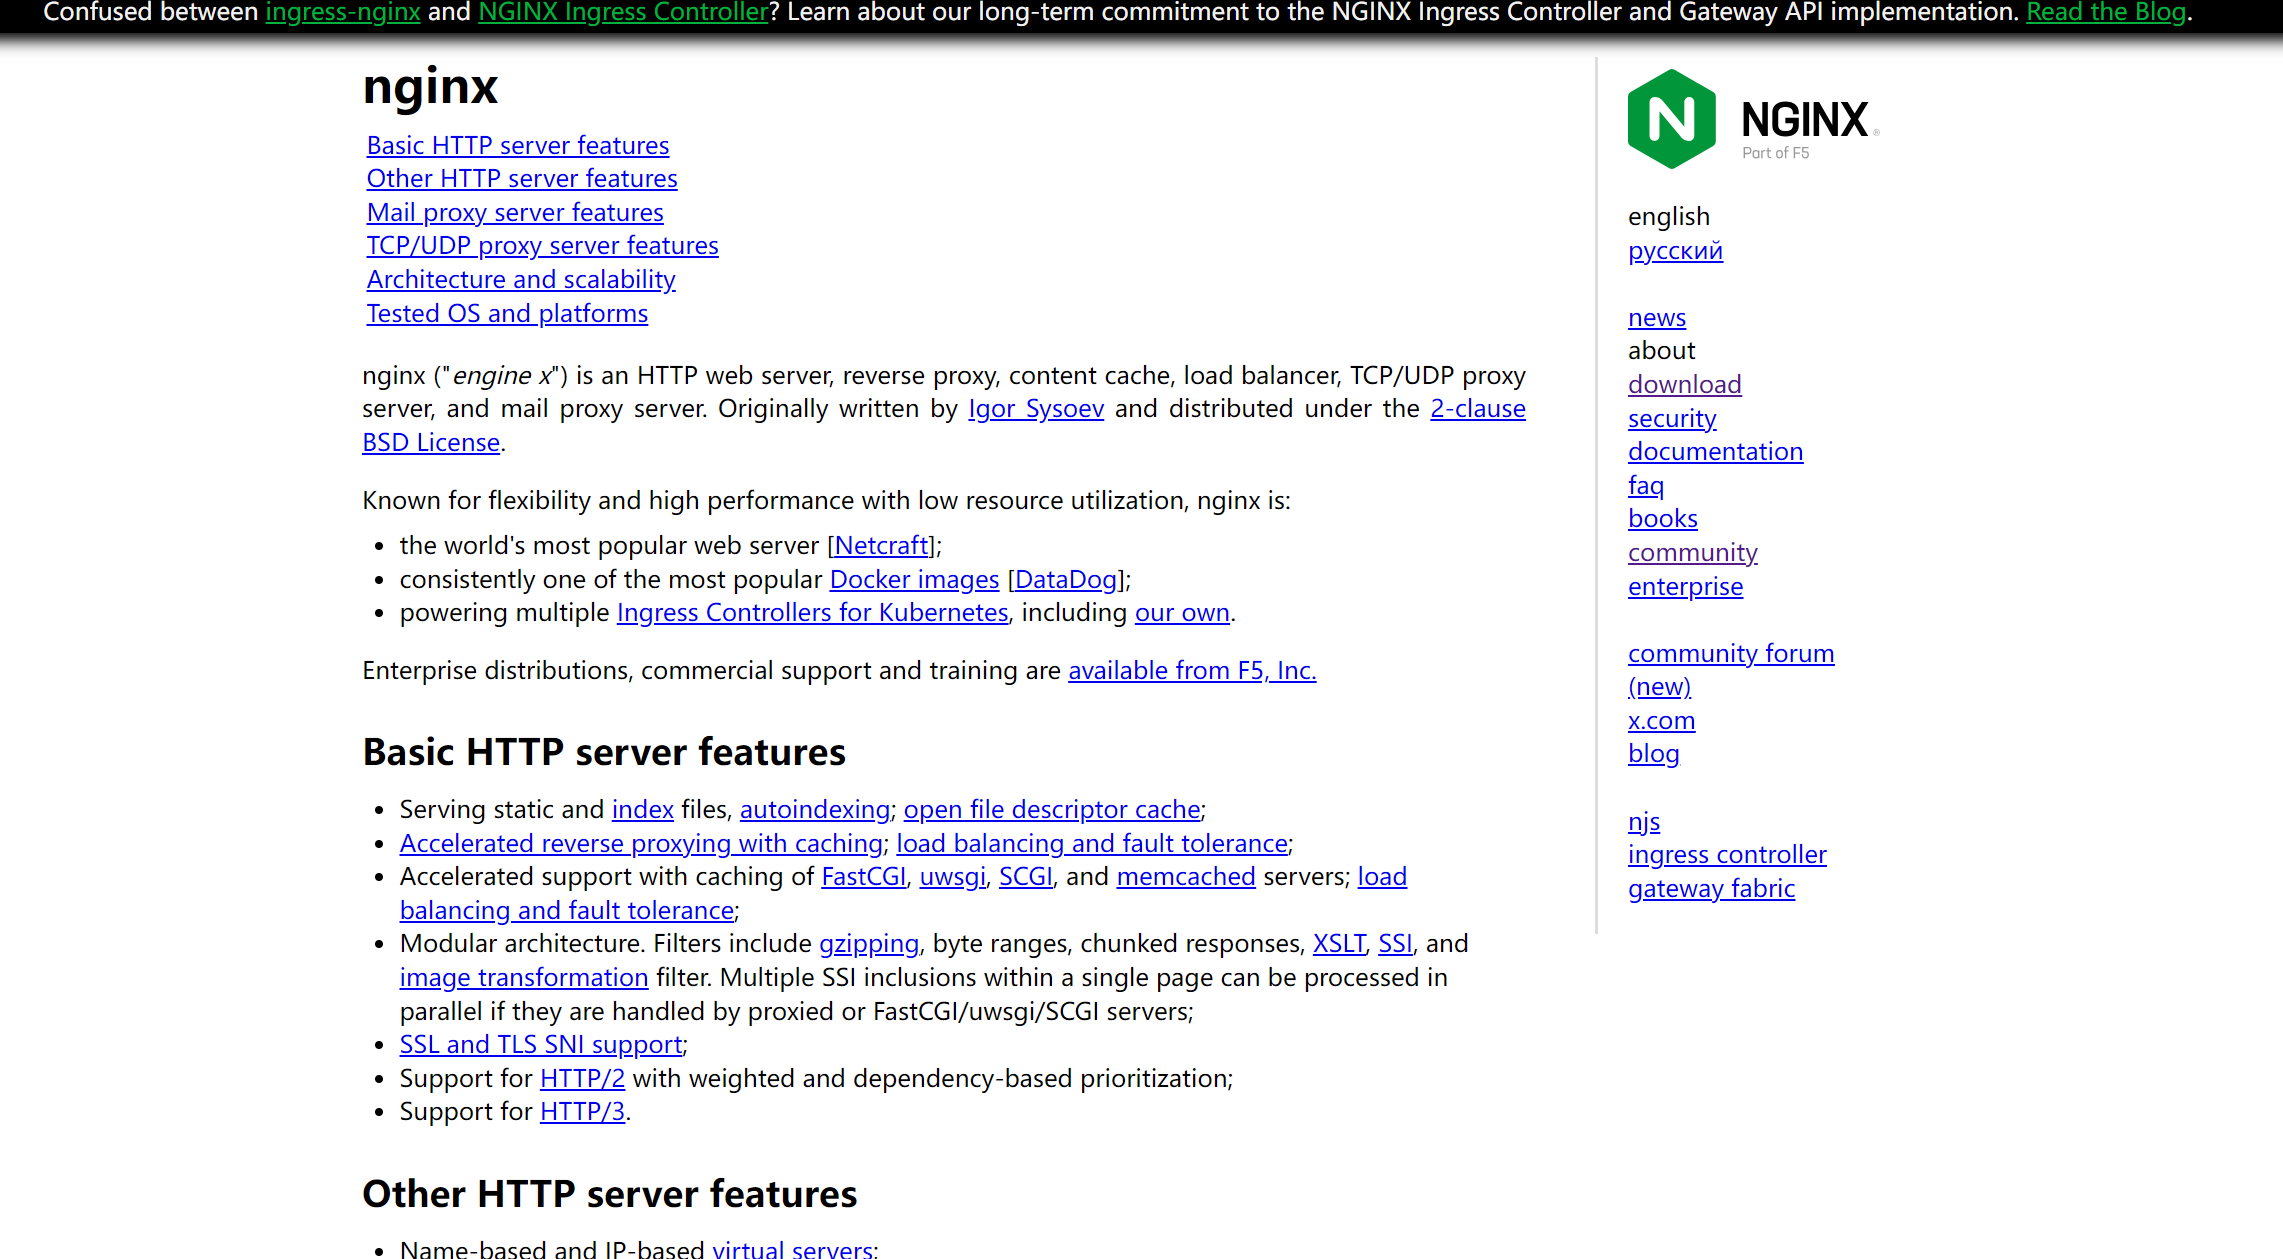Open available from F5, Inc. link
This screenshot has height=1259, width=2283.
pos(1191,670)
